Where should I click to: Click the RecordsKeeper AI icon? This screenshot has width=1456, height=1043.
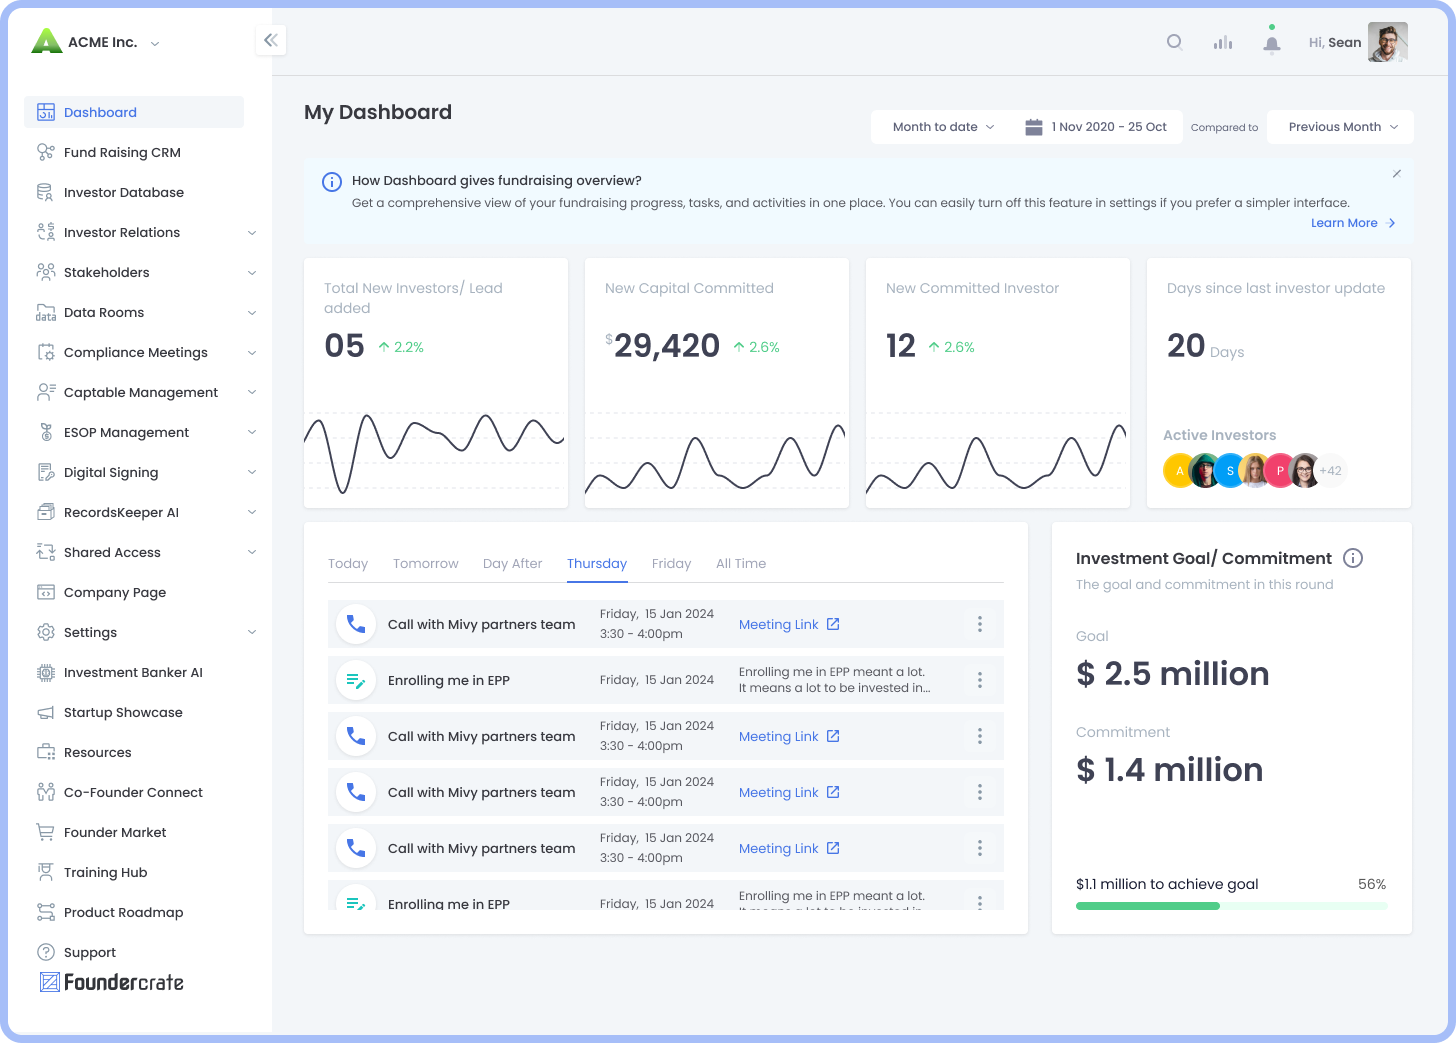pyautogui.click(x=46, y=512)
